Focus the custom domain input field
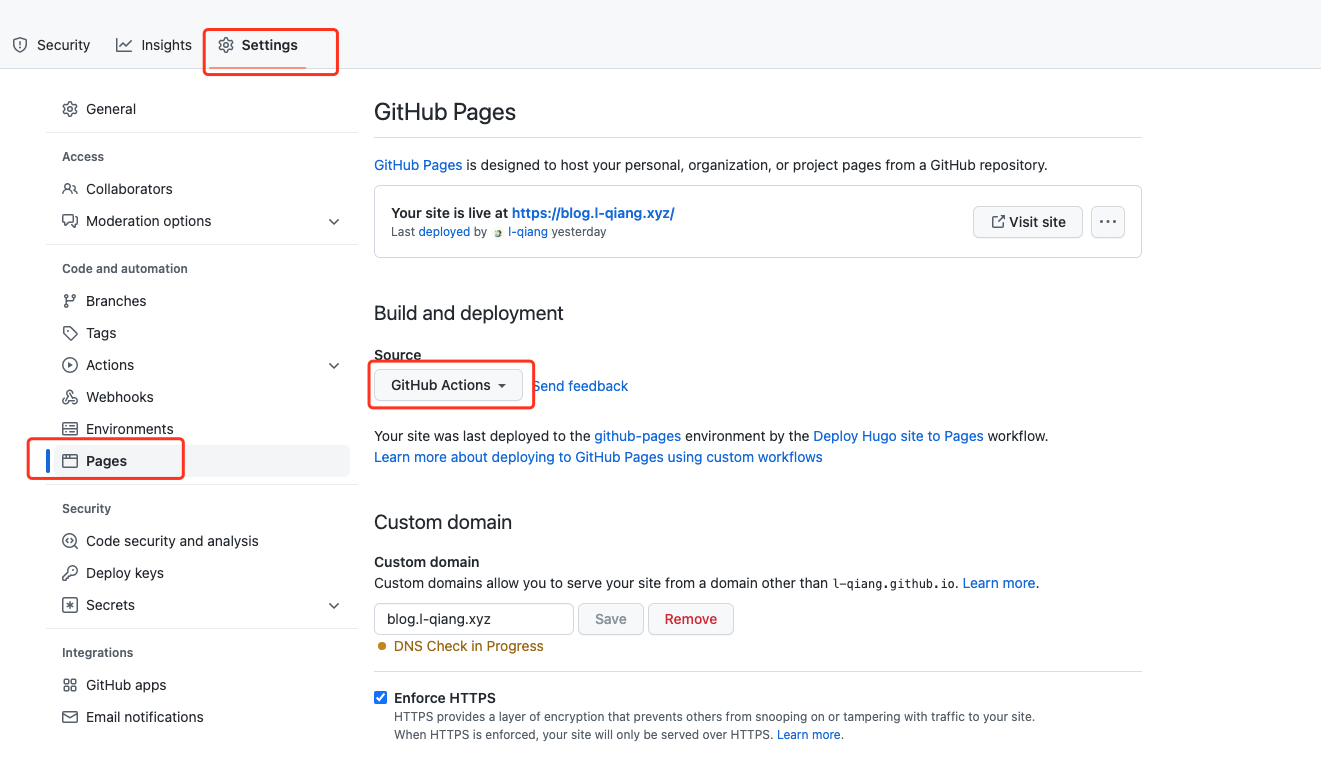The height and width of the screenshot is (773, 1321). [474, 619]
